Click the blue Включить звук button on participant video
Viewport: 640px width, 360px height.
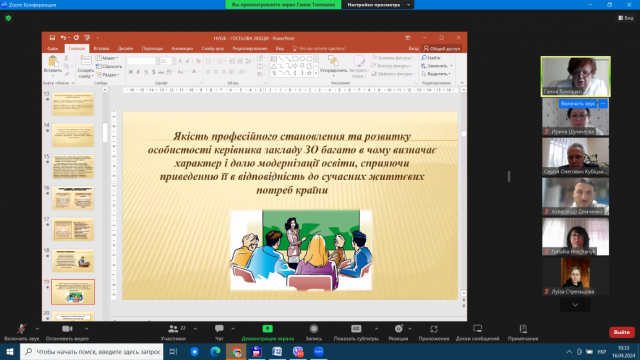[578, 104]
